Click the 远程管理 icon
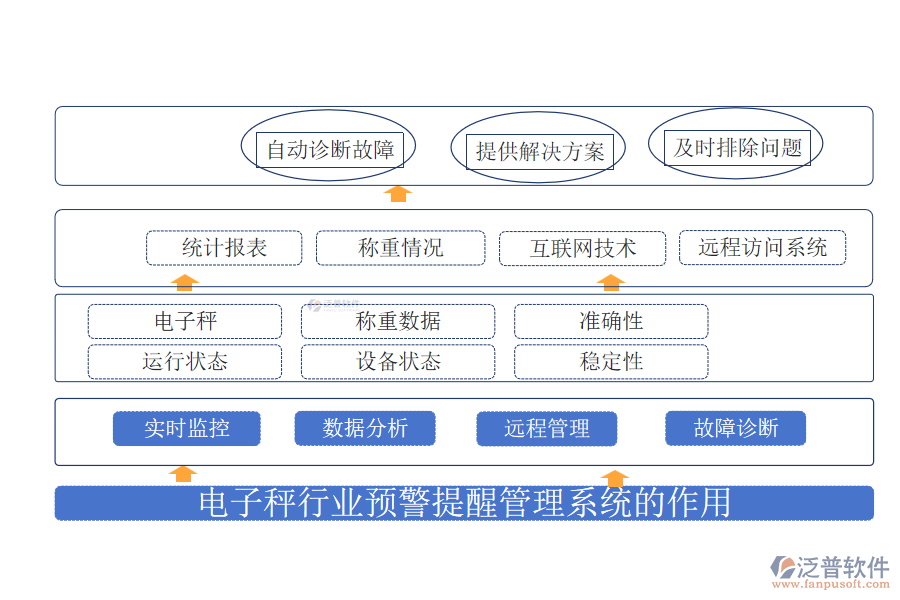Screen dimensions: 900x600 547,428
